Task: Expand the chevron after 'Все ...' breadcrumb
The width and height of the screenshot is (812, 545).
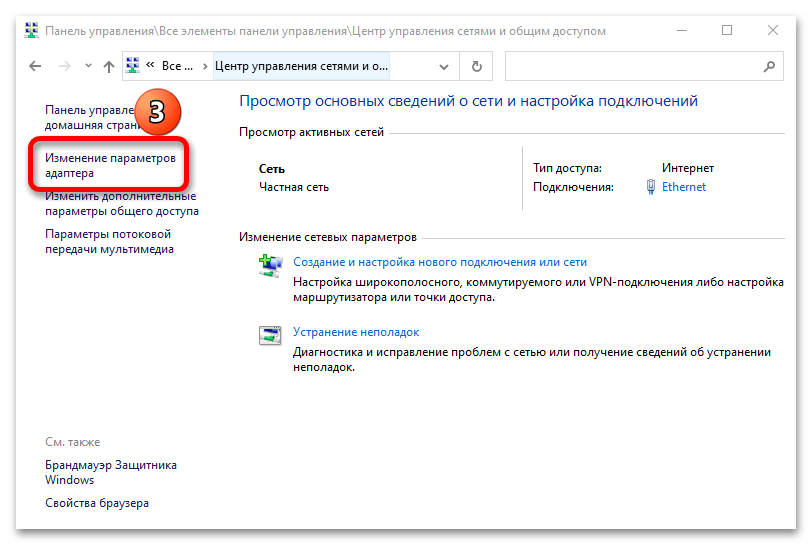Action: coord(205,66)
